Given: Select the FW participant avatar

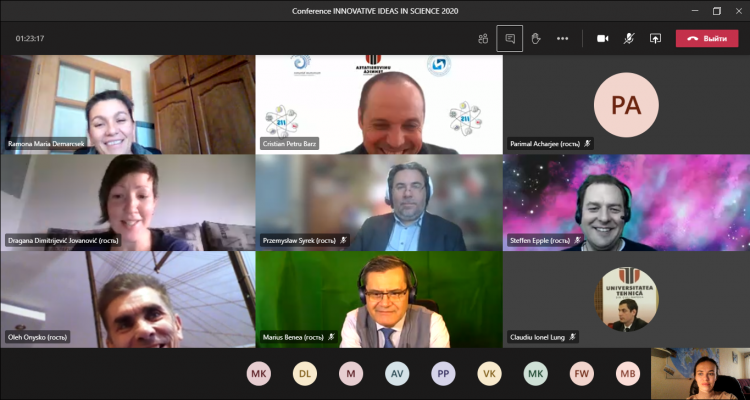Looking at the screenshot, I should click(581, 374).
